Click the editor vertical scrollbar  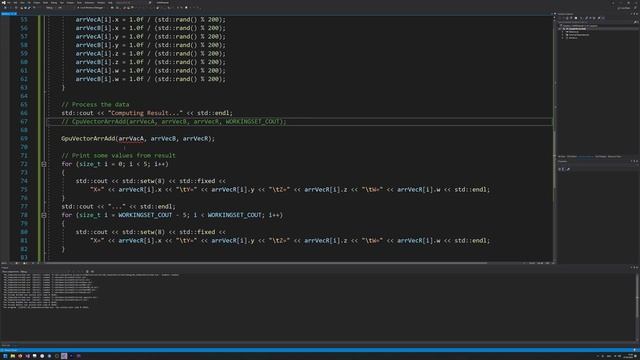point(554,139)
